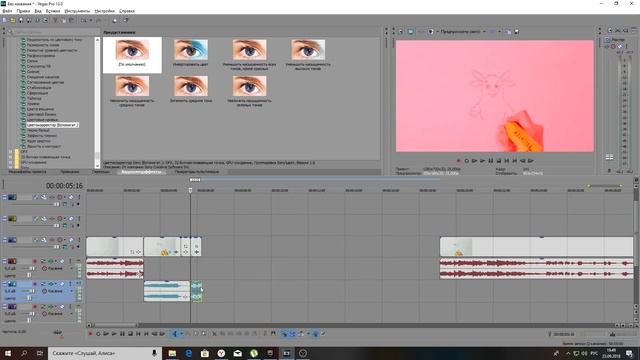The height and width of the screenshot is (360, 640).
Task: Click Pause in the preview window
Action: click(491, 161)
